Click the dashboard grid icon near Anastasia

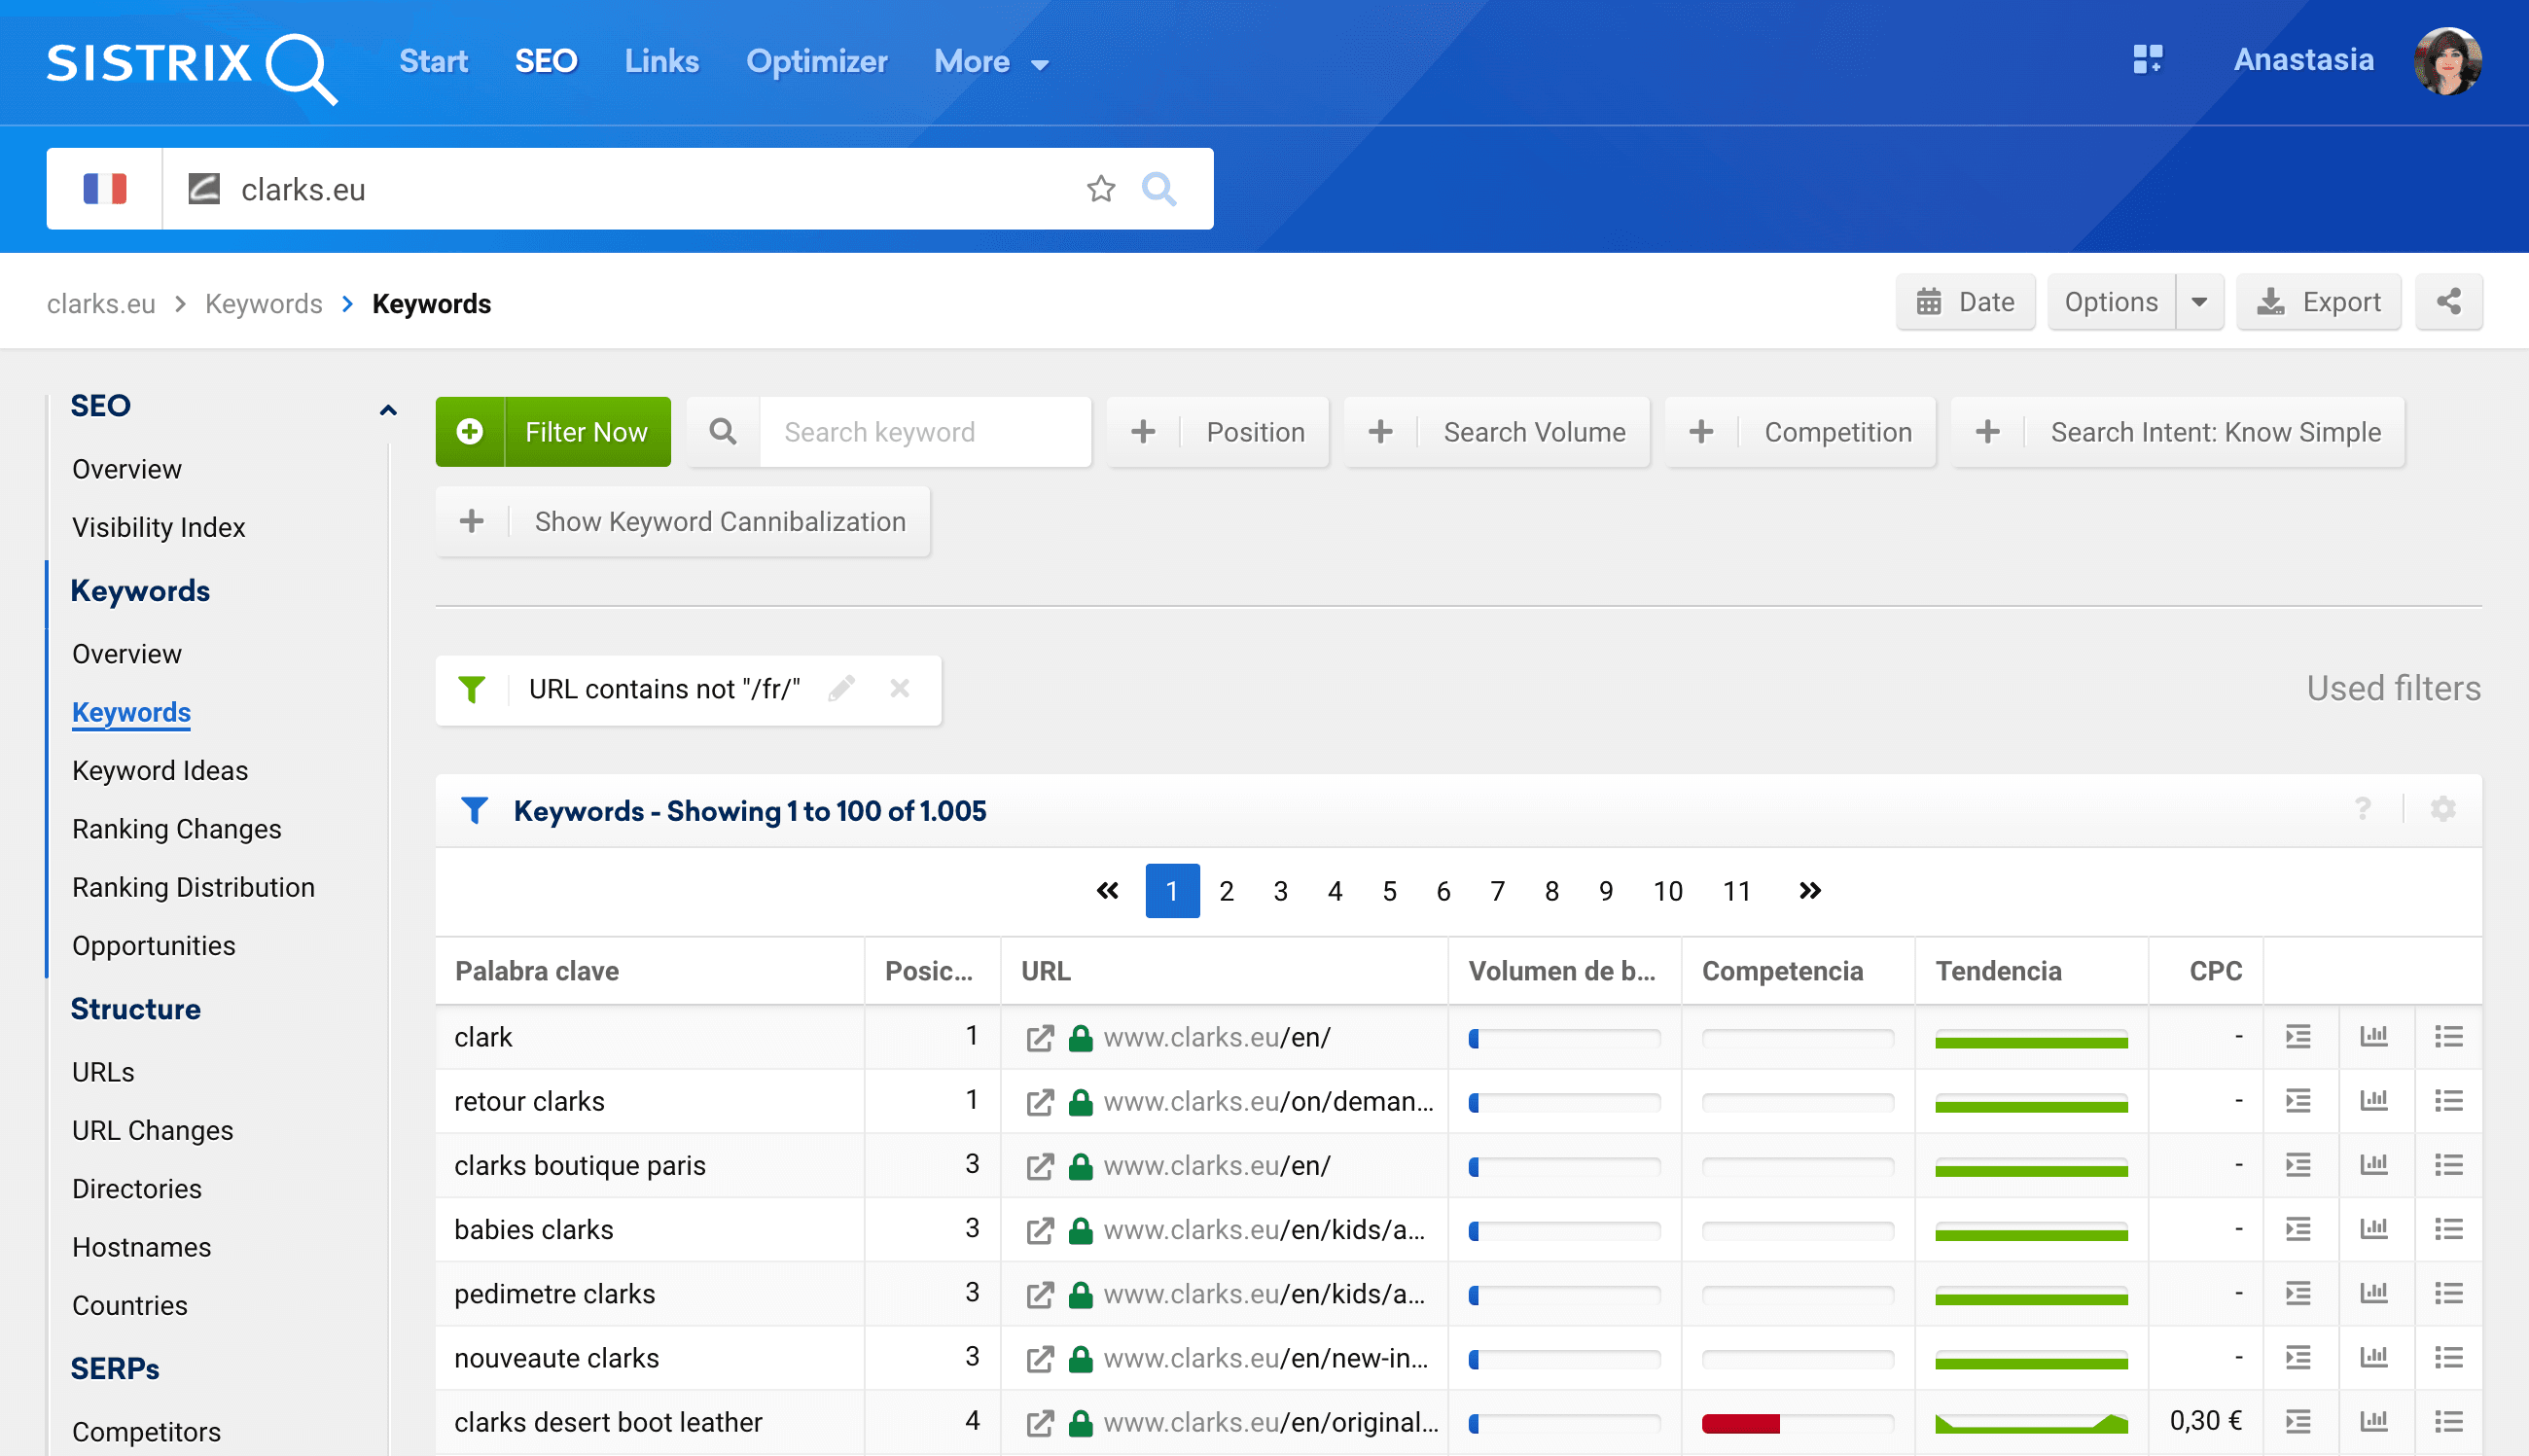point(2147,60)
